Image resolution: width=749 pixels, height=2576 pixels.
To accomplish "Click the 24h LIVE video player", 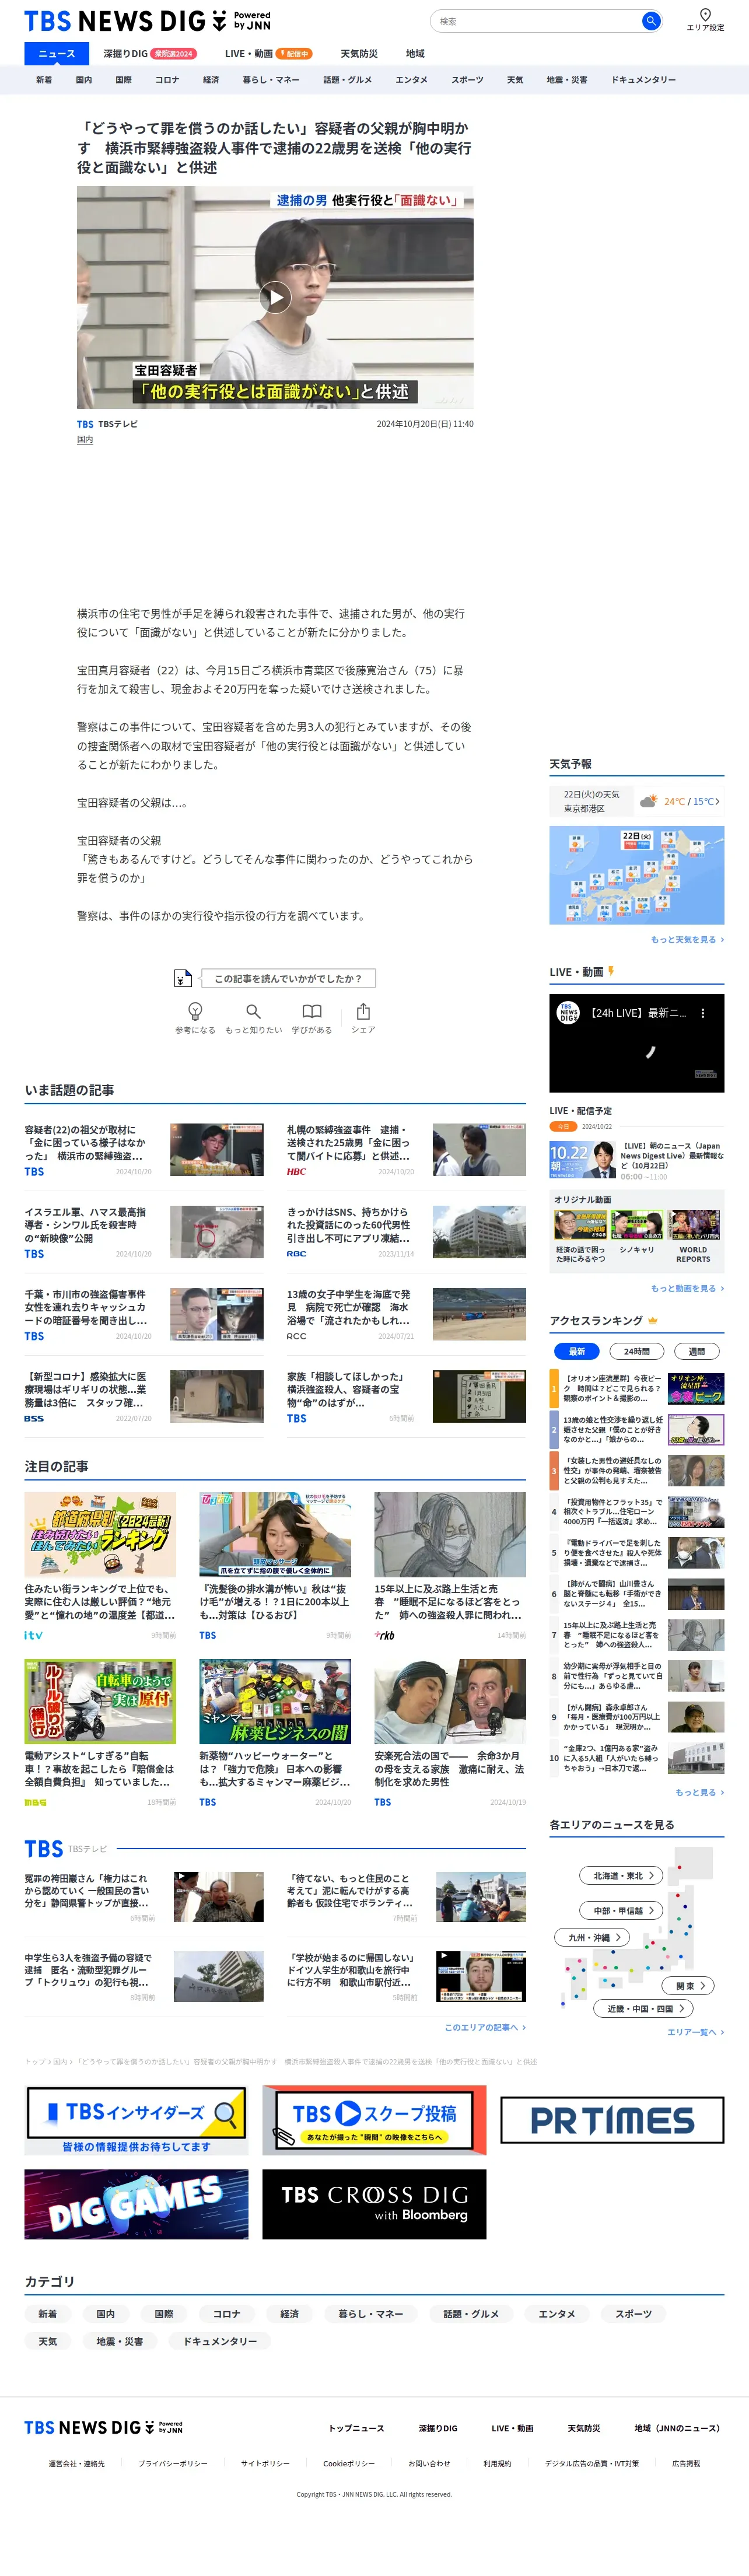I will [636, 1042].
